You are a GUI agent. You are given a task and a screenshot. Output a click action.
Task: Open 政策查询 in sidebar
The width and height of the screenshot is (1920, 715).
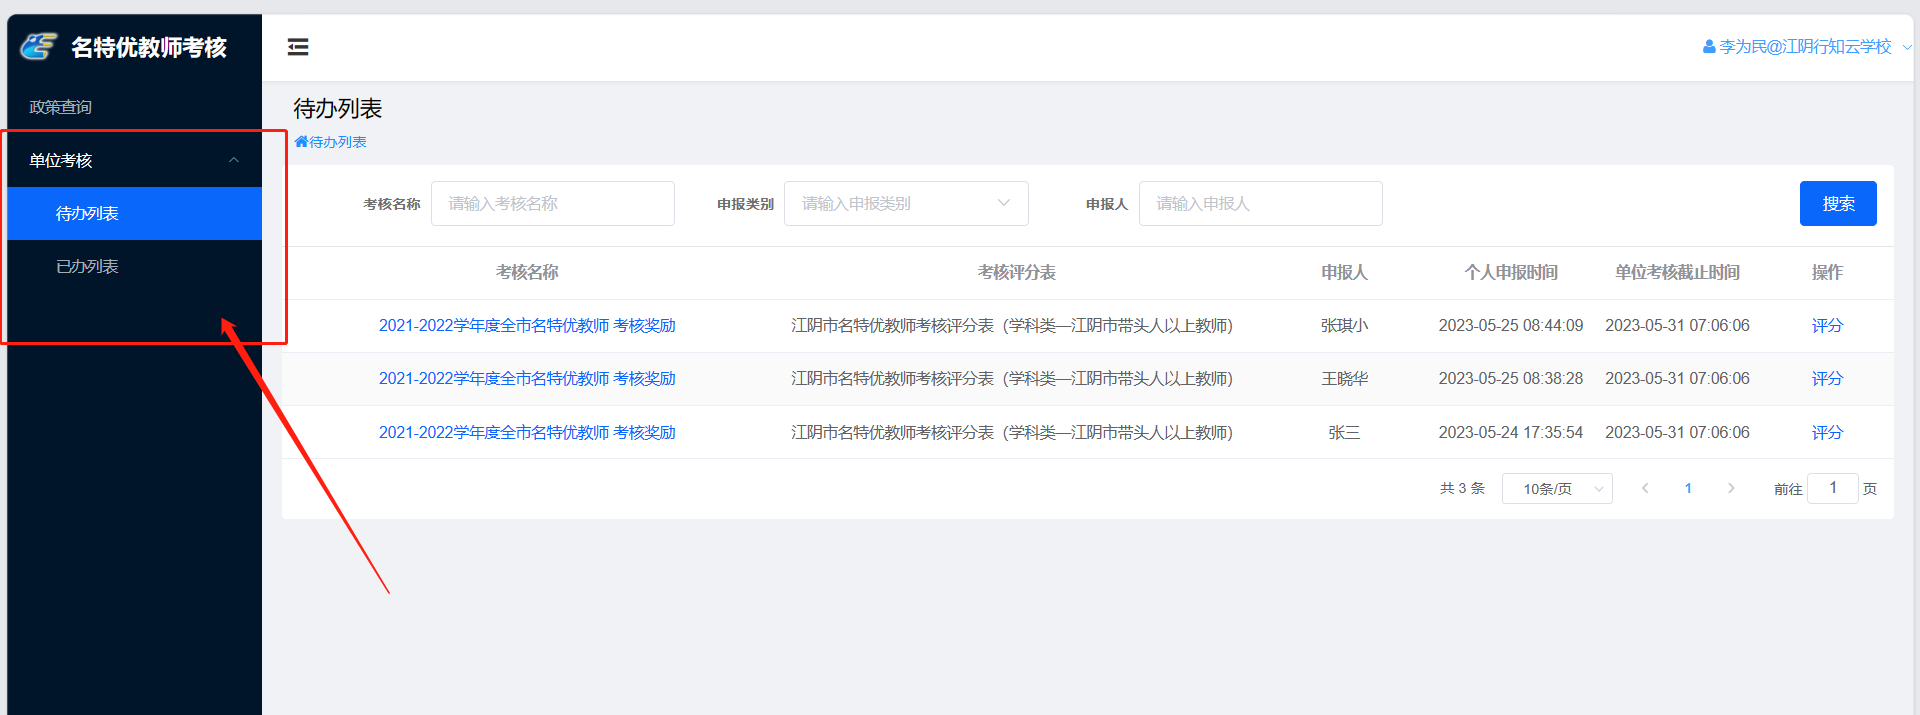click(x=61, y=107)
